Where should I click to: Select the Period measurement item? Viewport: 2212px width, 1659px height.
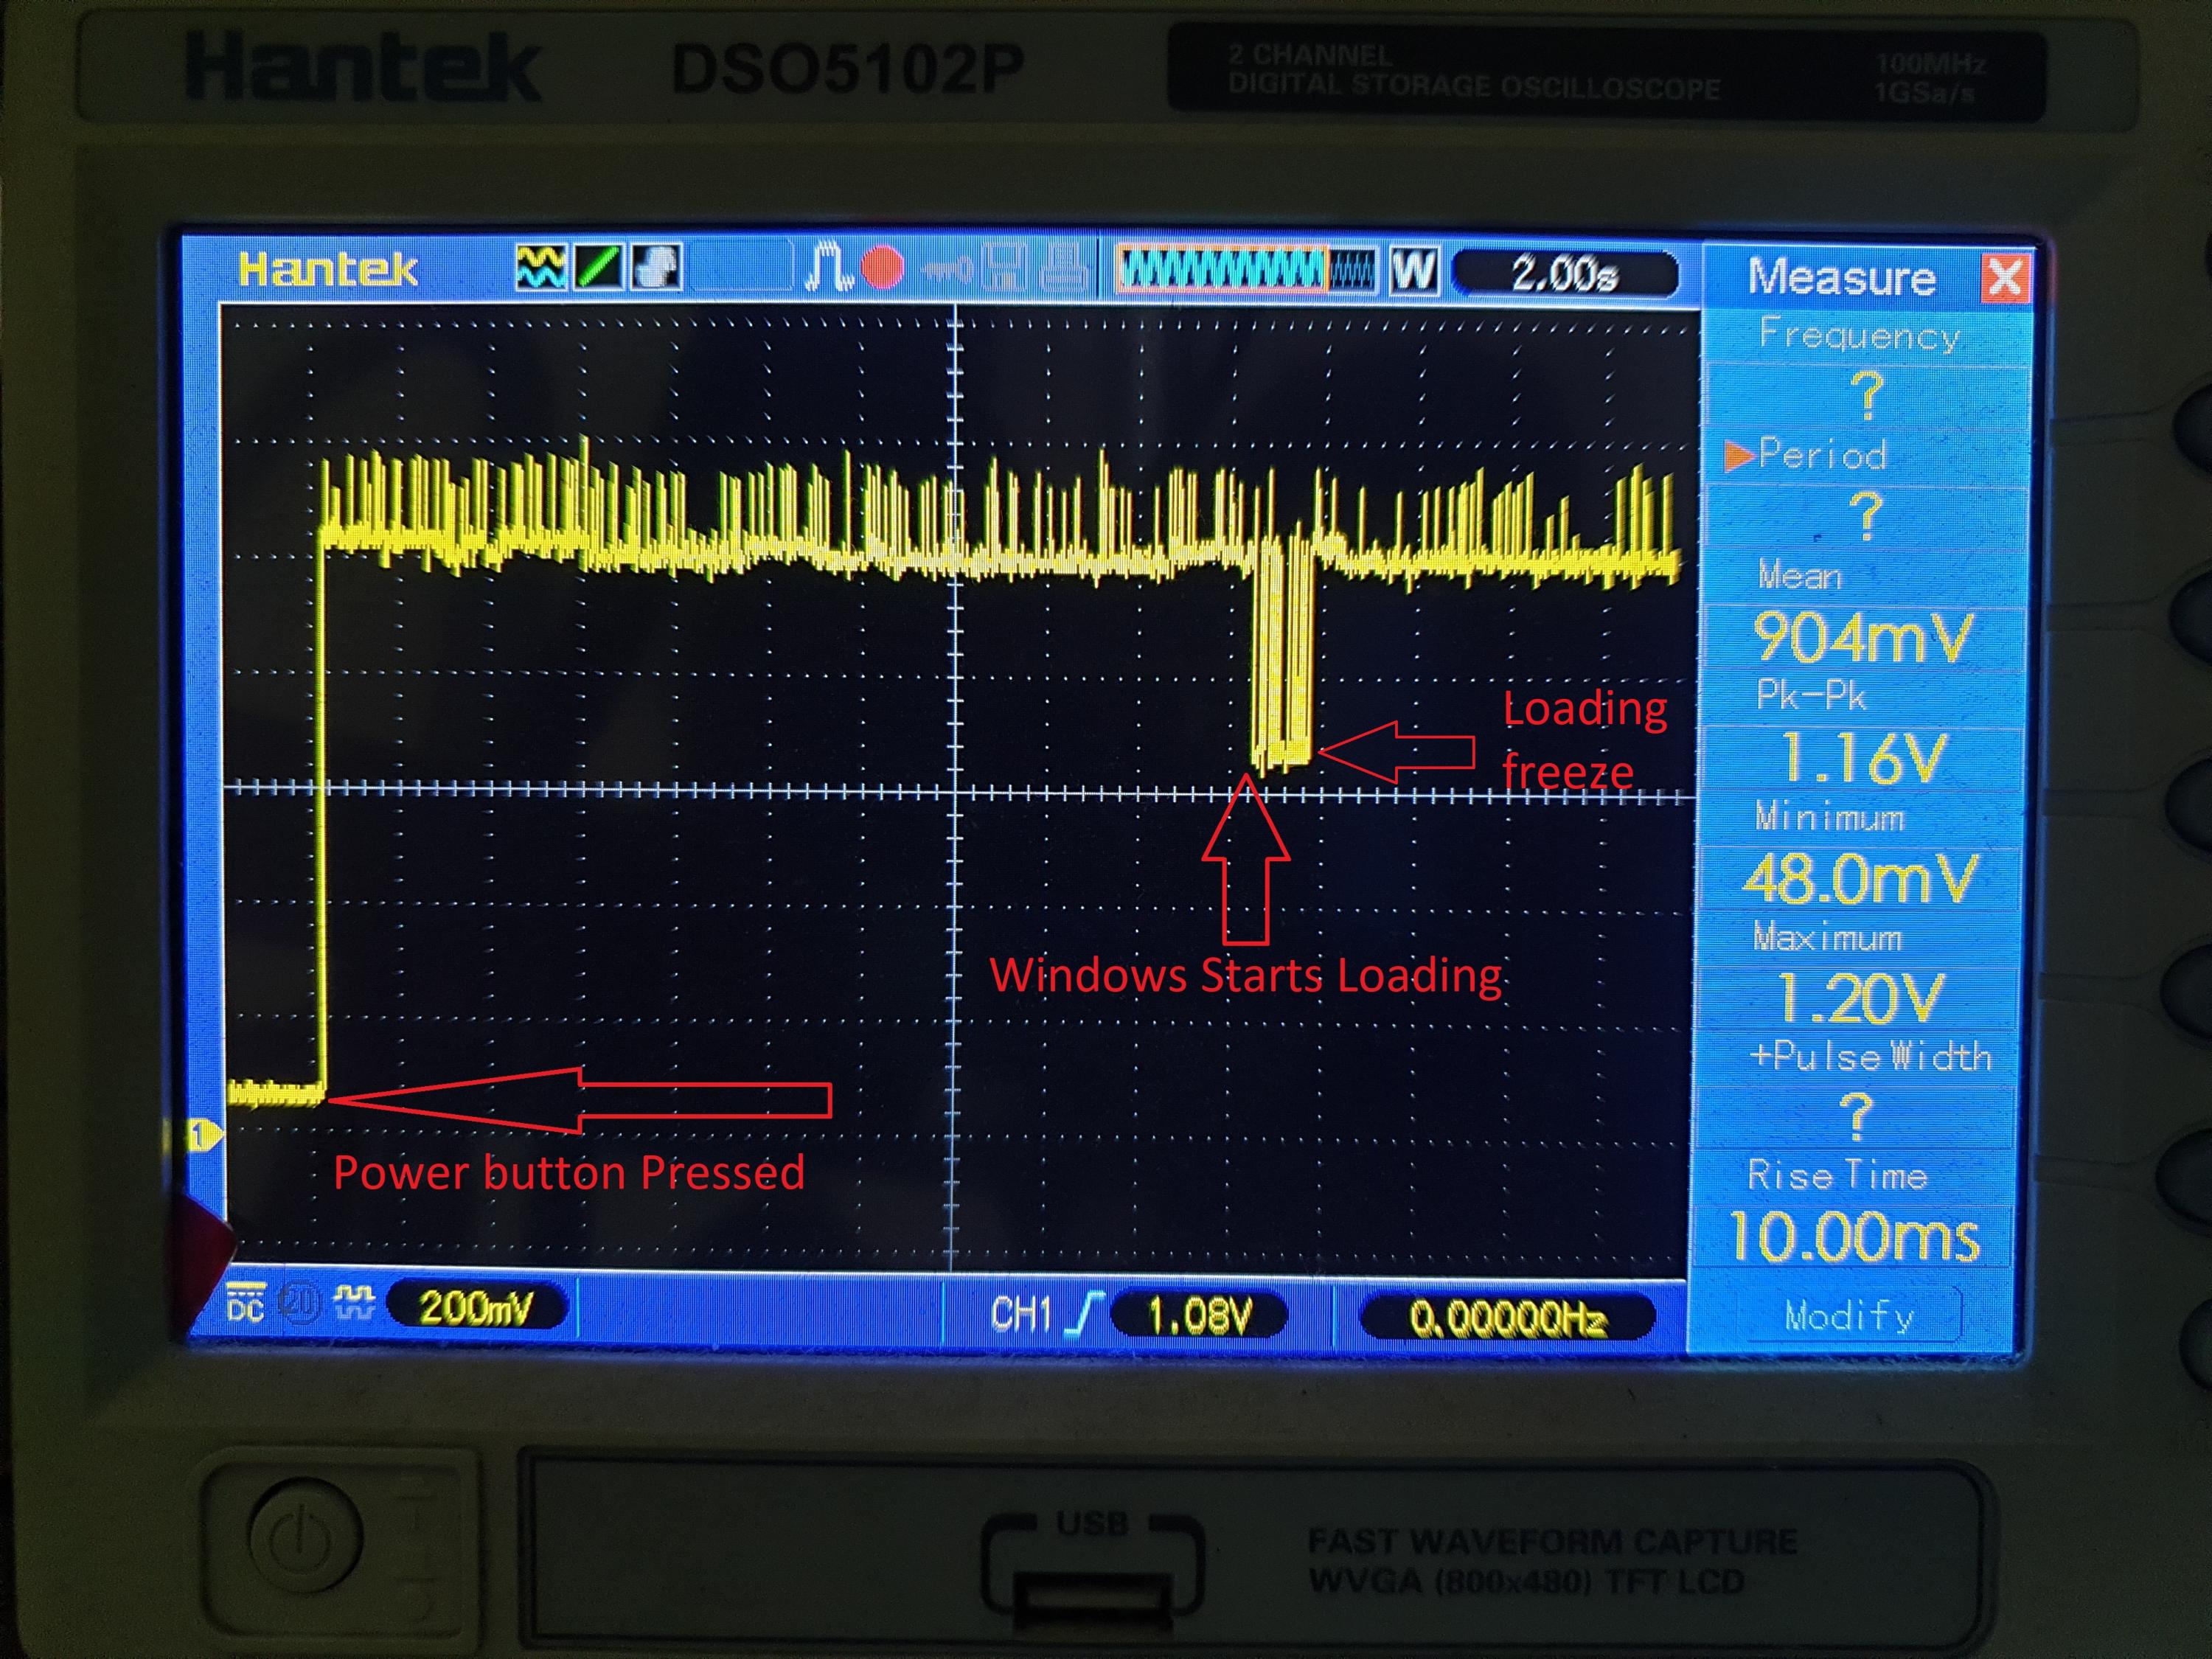tap(1822, 456)
